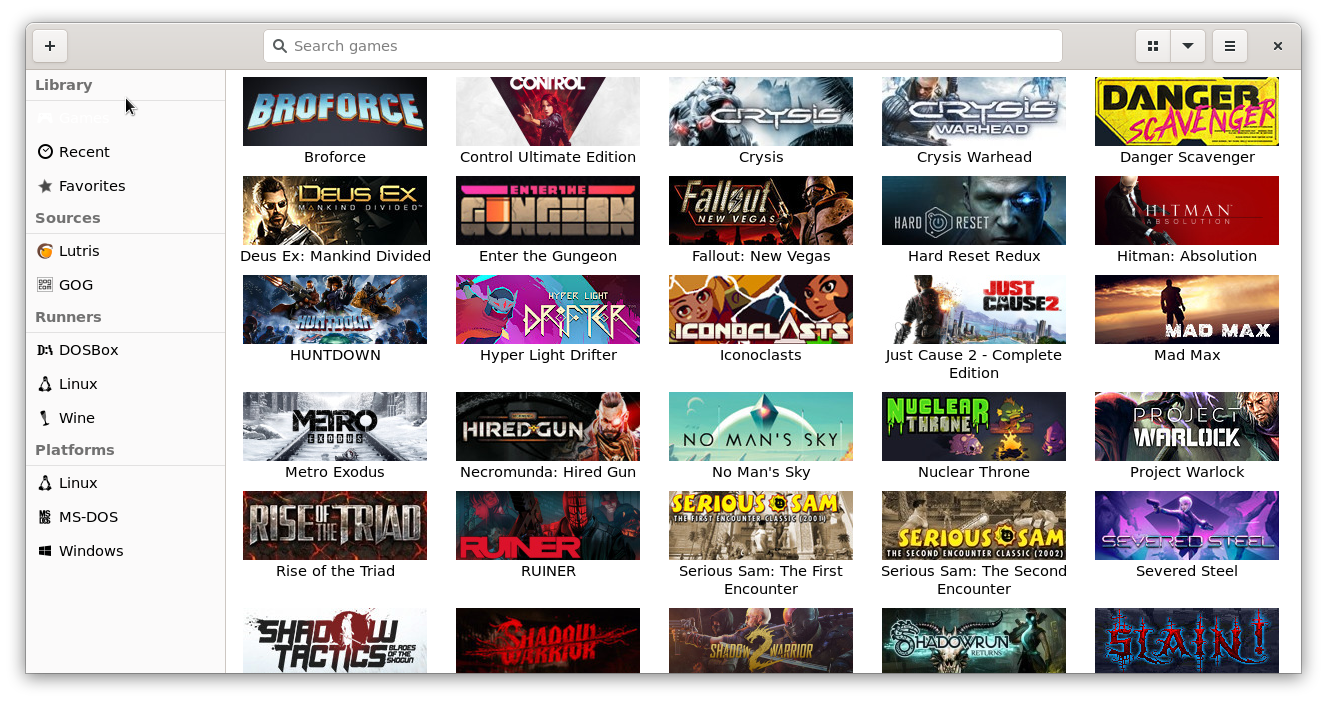Open the Favorites list

coord(91,185)
